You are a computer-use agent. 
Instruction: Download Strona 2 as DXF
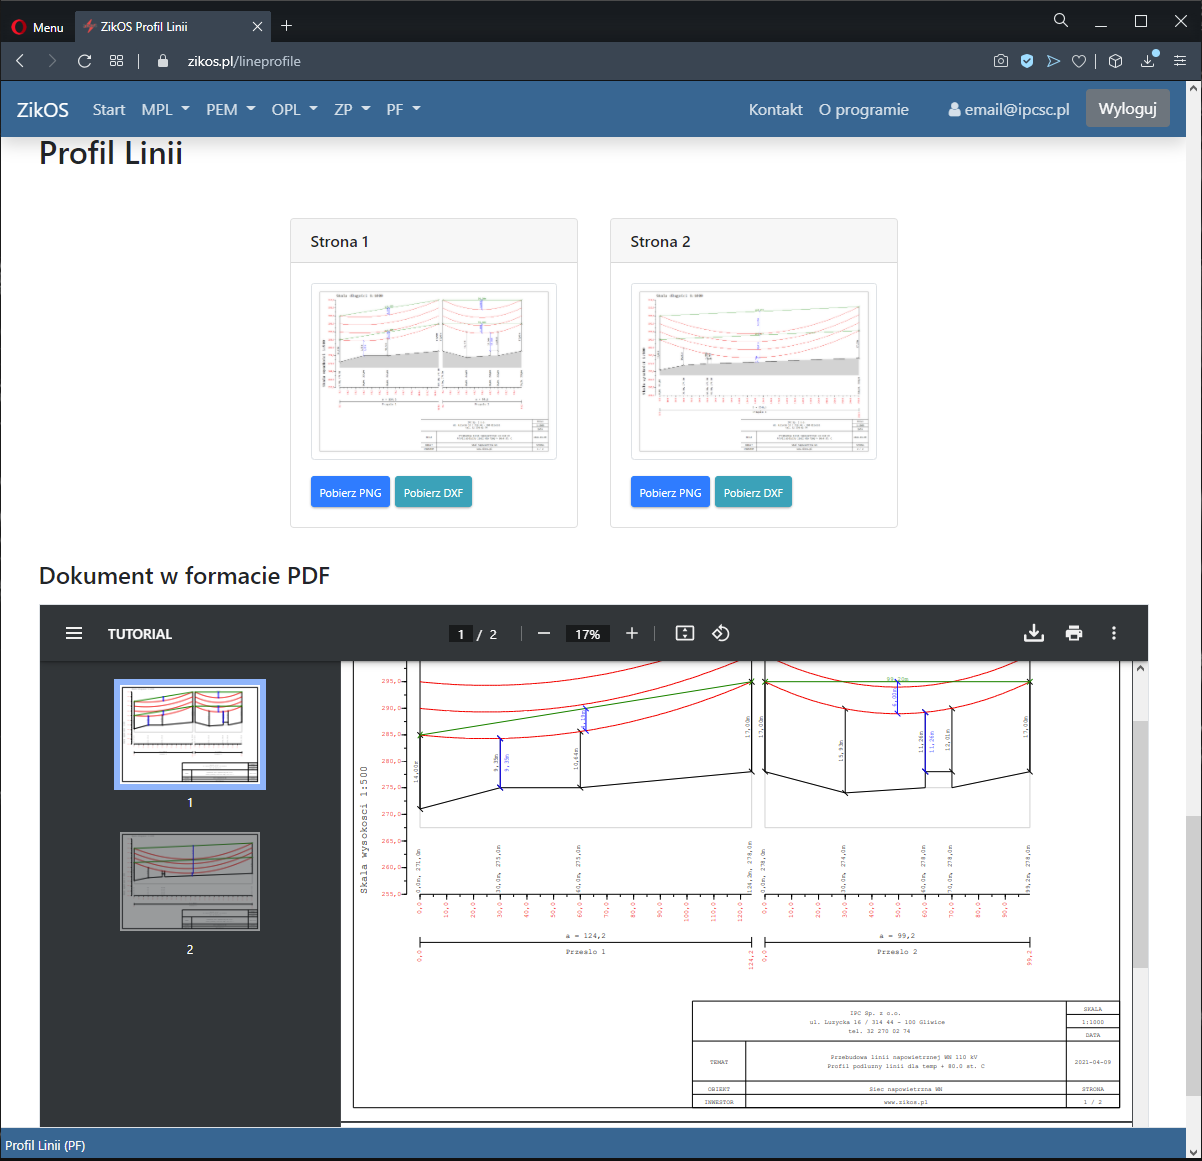tap(753, 492)
